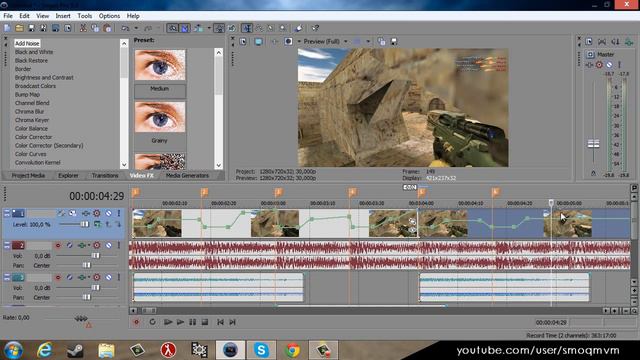The image size is (640, 360).
Task: Open the Edit menu
Action: tap(24, 16)
